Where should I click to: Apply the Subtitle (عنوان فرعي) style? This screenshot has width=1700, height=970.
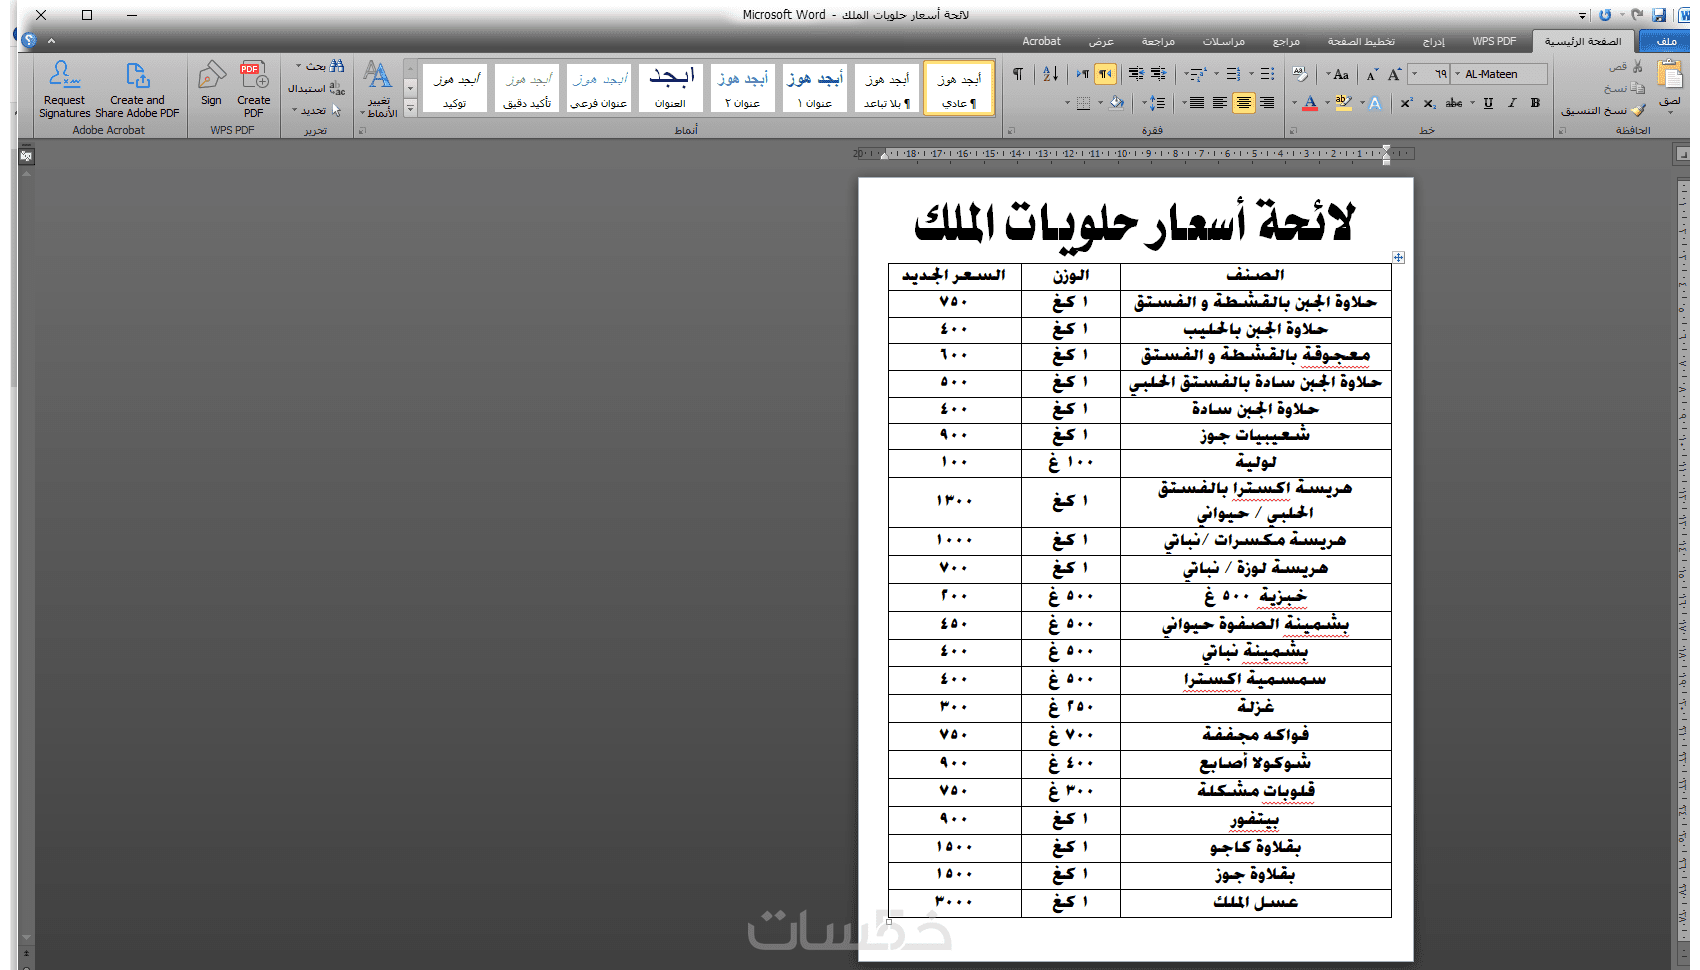point(599,88)
